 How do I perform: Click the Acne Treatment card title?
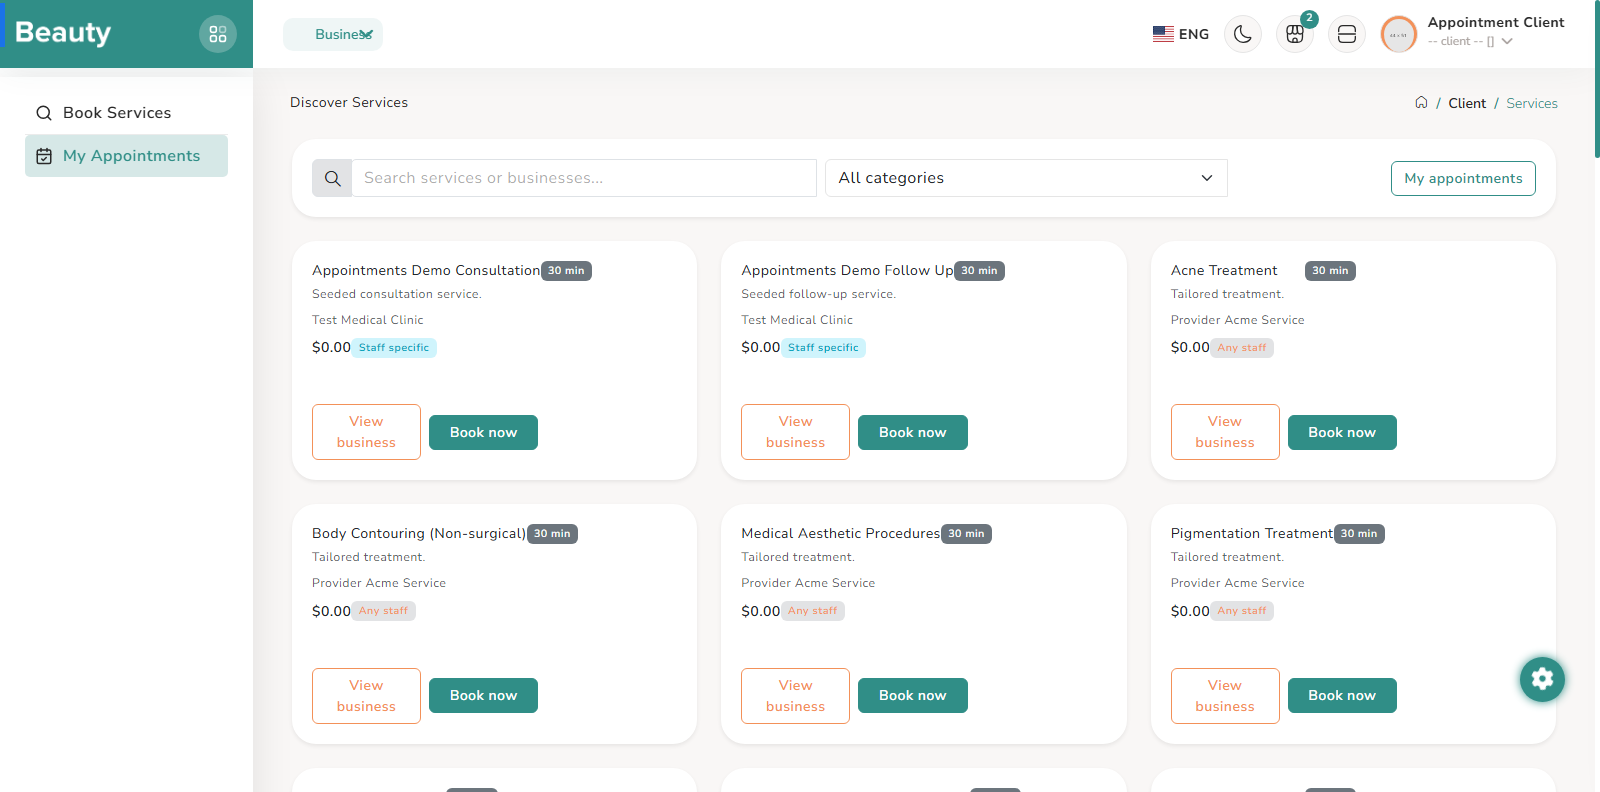coord(1224,270)
